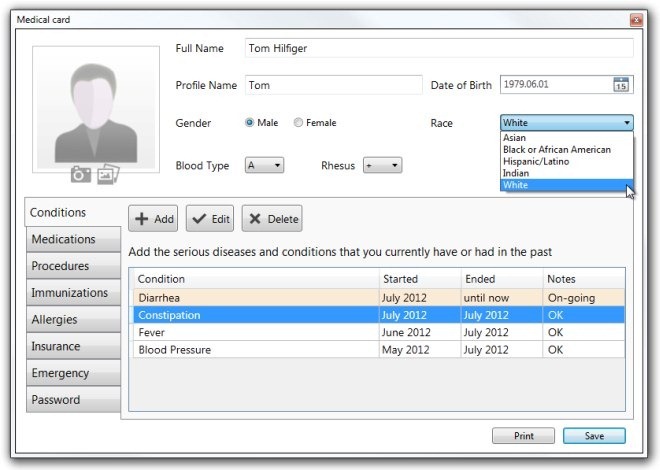Select the Female radio button
Screen dimensions: 660x470
click(298, 122)
